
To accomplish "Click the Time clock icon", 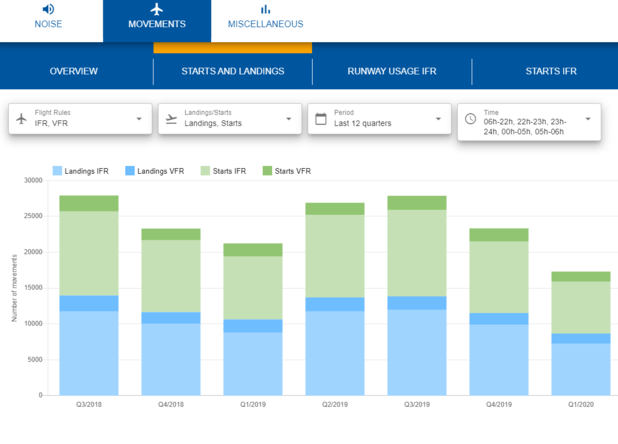I will [470, 119].
